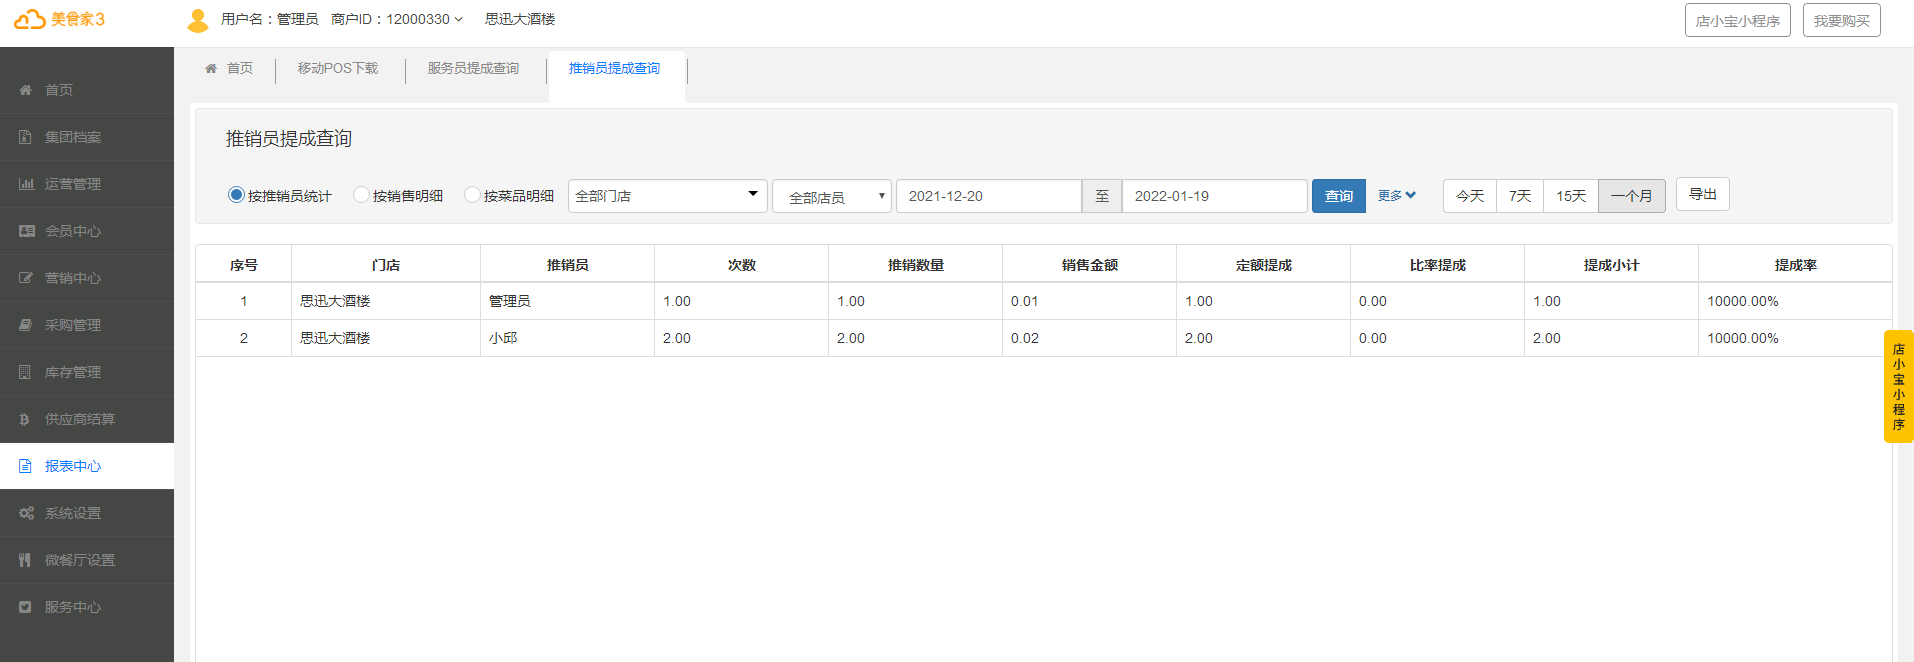The width and height of the screenshot is (1914, 662).
Task: Select 按推销员统计 radio button
Action: pos(236,195)
